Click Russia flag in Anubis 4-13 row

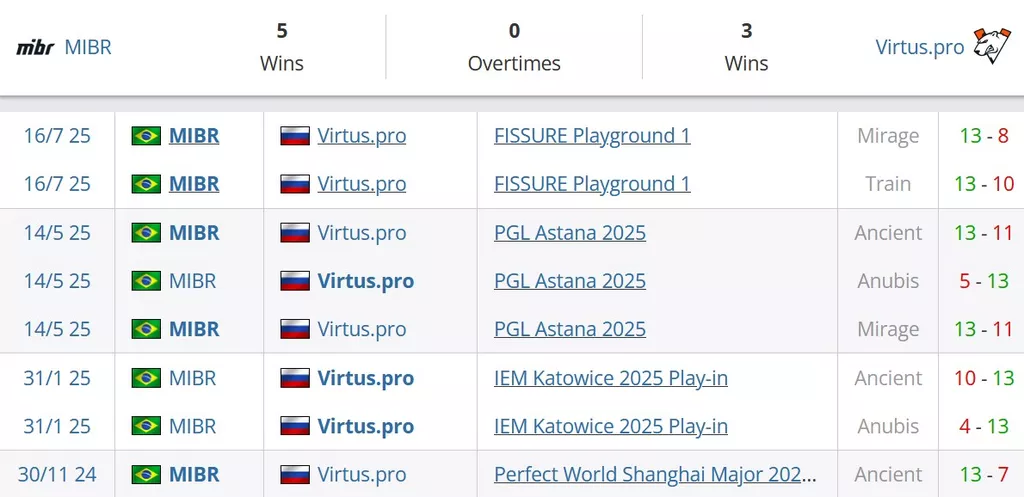295,426
